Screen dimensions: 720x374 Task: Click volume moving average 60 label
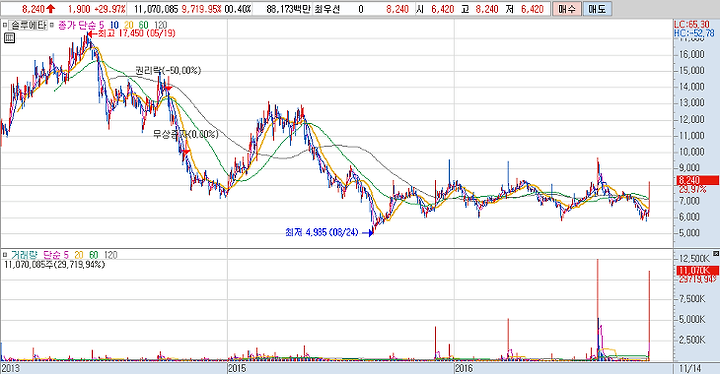tap(94, 255)
